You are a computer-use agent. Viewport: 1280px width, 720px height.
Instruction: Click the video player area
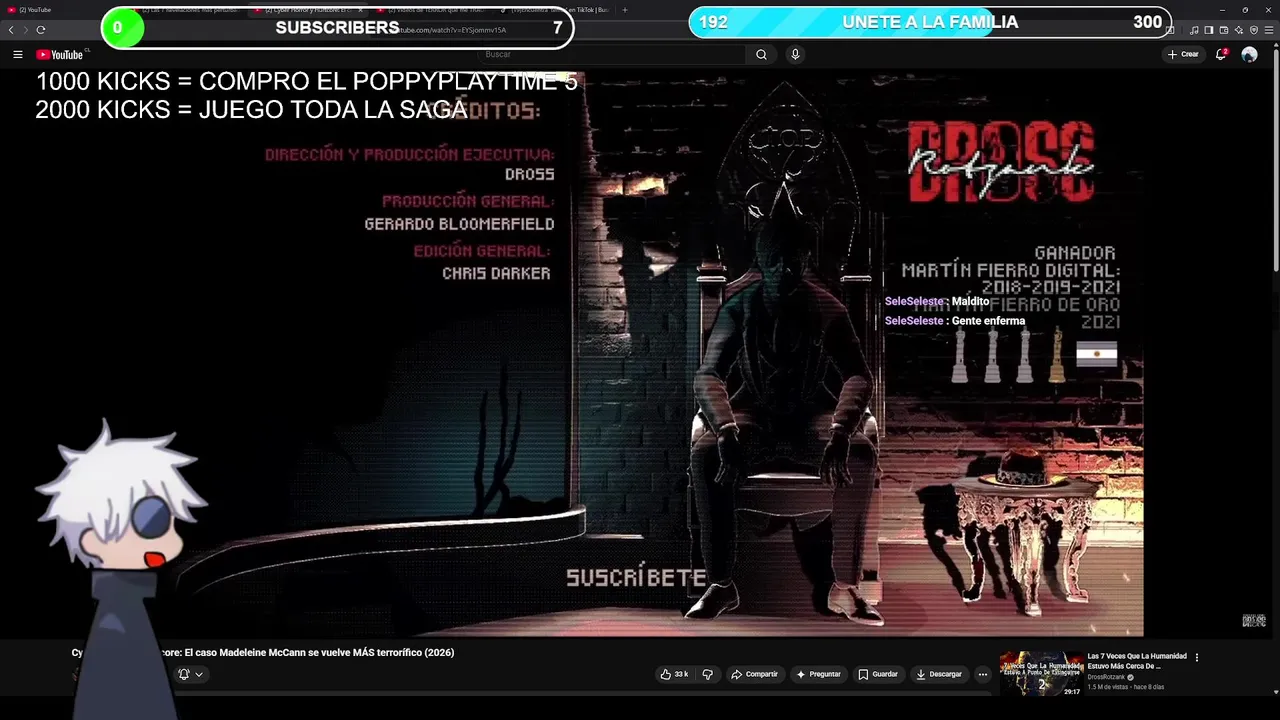(x=640, y=355)
